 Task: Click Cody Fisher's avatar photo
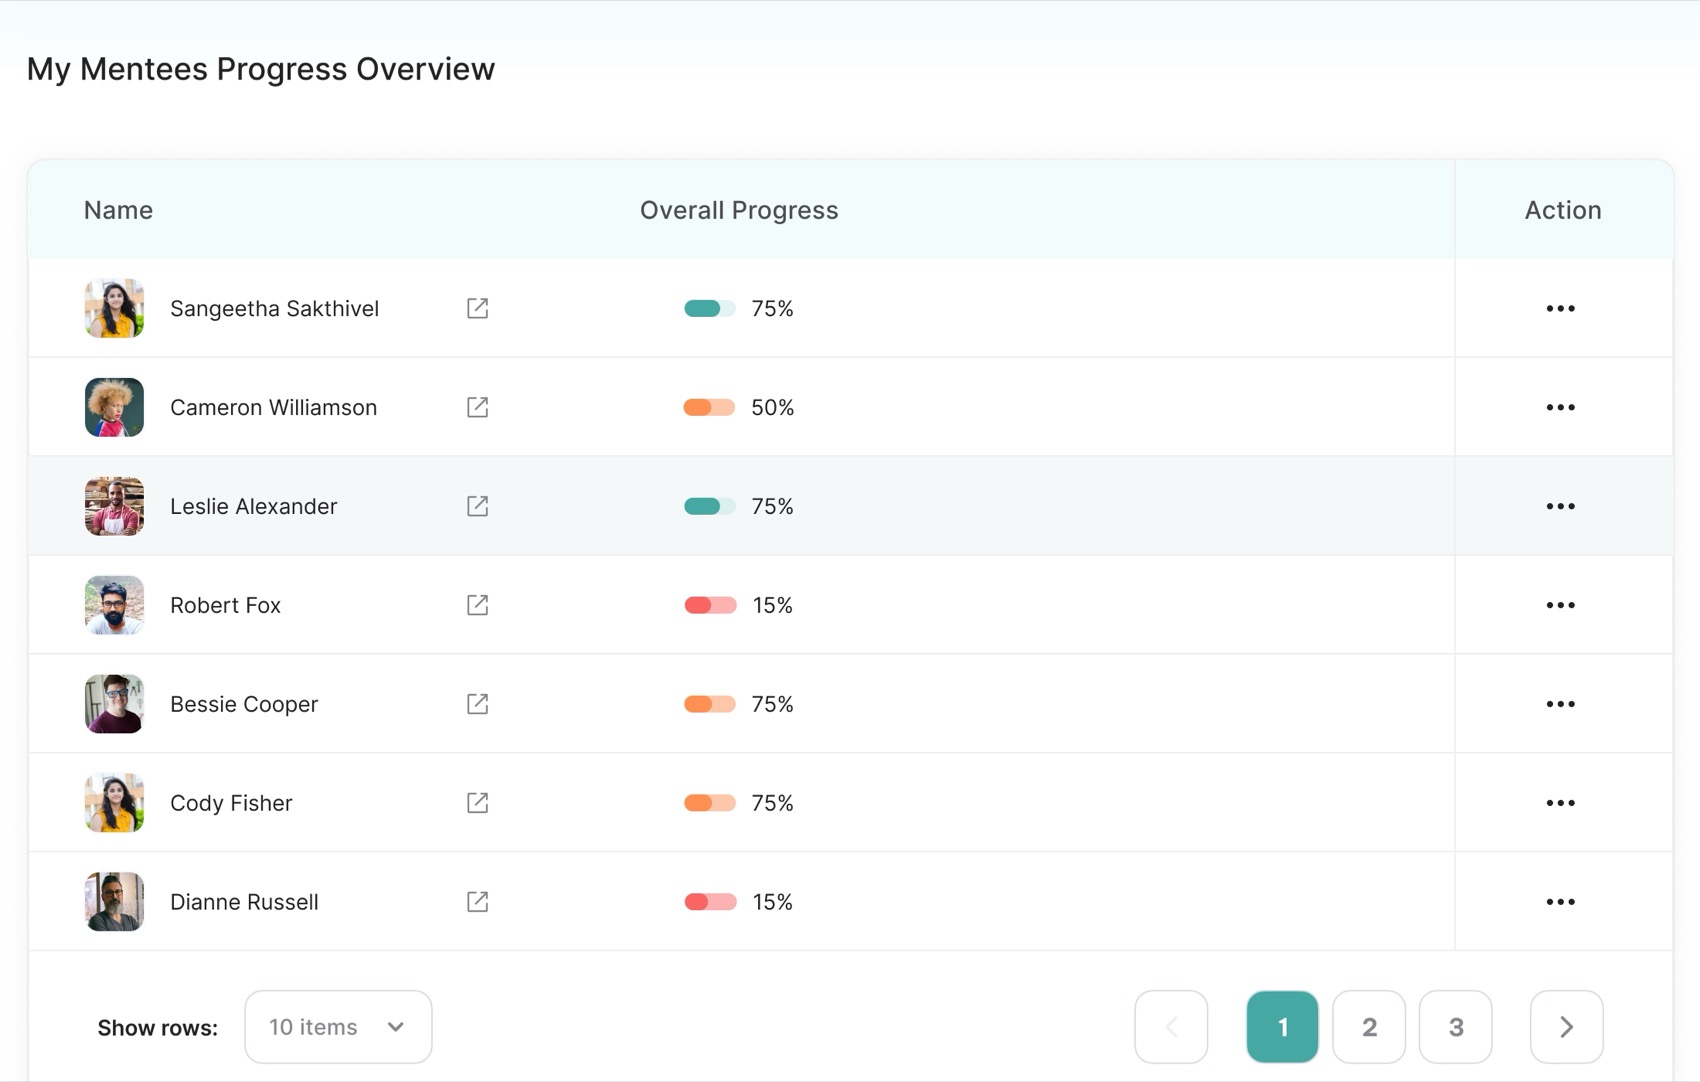114,803
